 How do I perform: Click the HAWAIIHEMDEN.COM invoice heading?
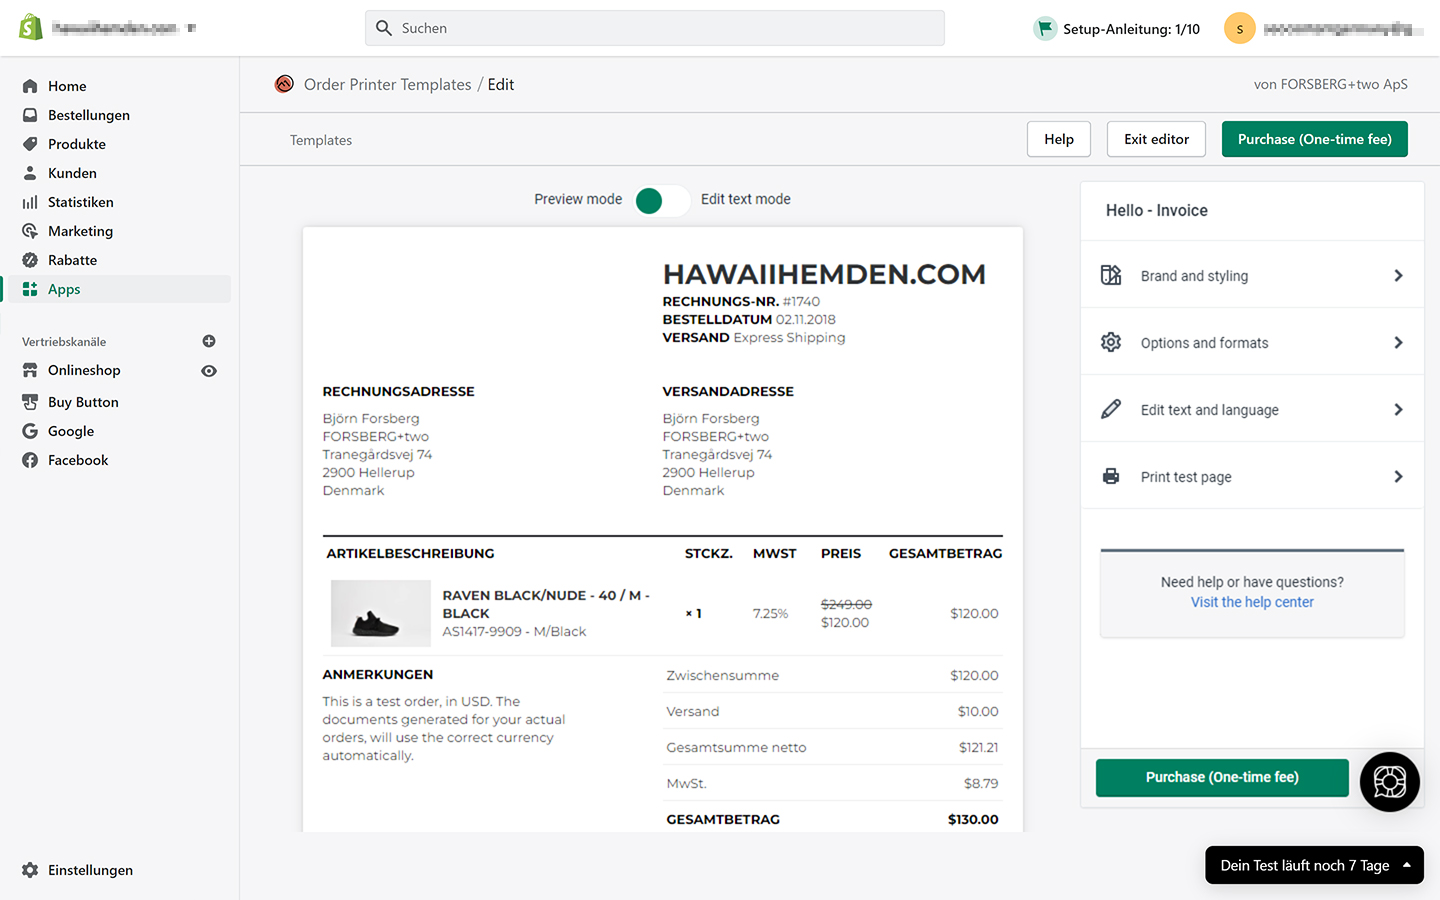click(824, 274)
